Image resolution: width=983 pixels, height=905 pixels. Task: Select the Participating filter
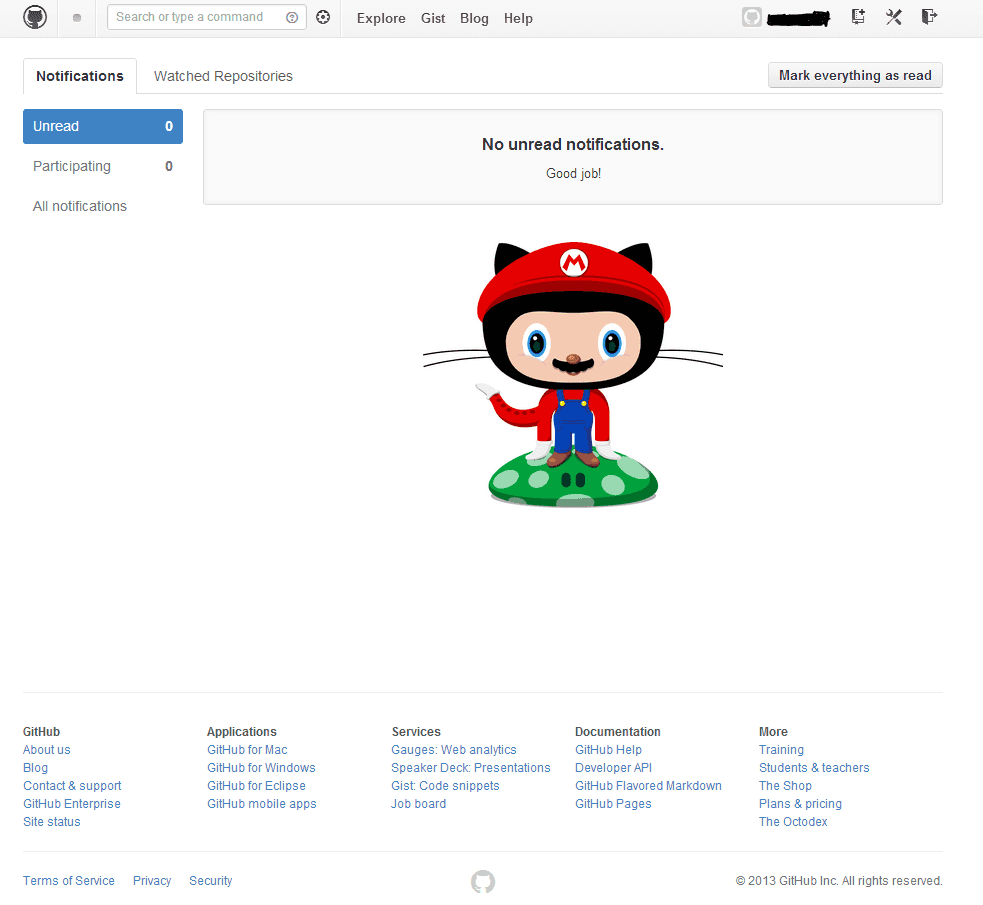[103, 166]
